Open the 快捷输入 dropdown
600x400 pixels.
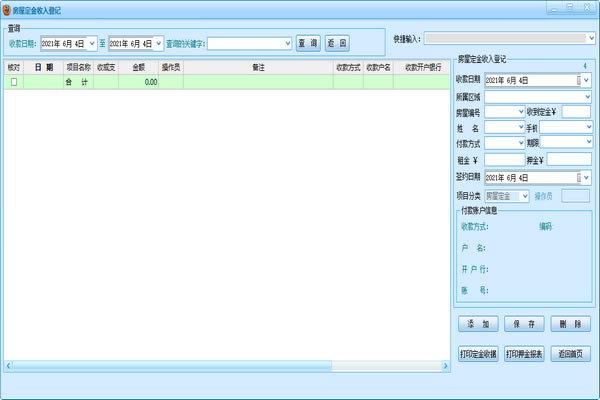point(590,38)
